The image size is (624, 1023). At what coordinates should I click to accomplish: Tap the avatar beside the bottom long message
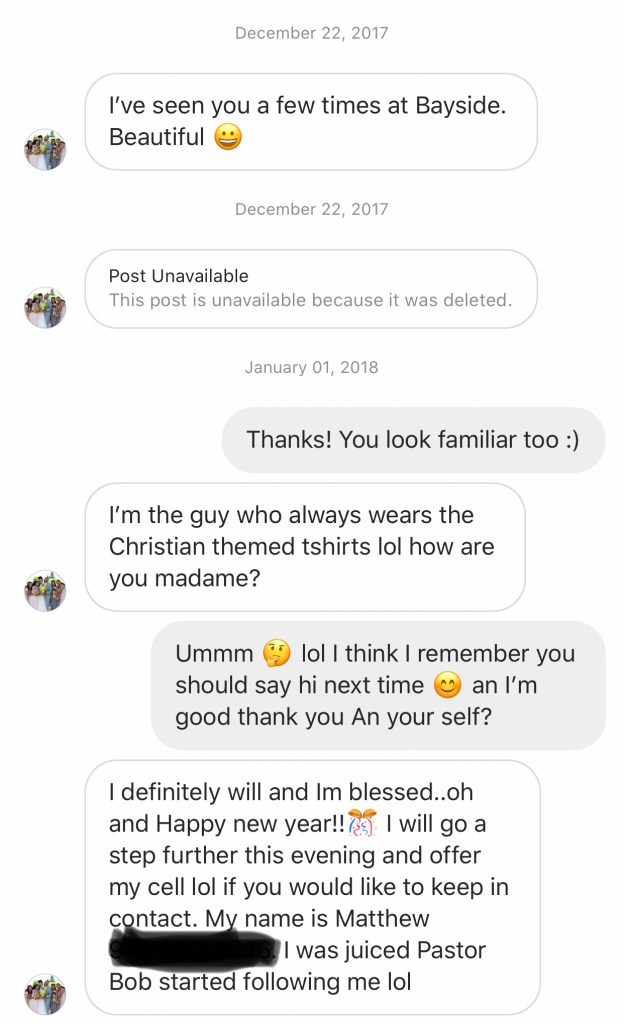(44, 995)
